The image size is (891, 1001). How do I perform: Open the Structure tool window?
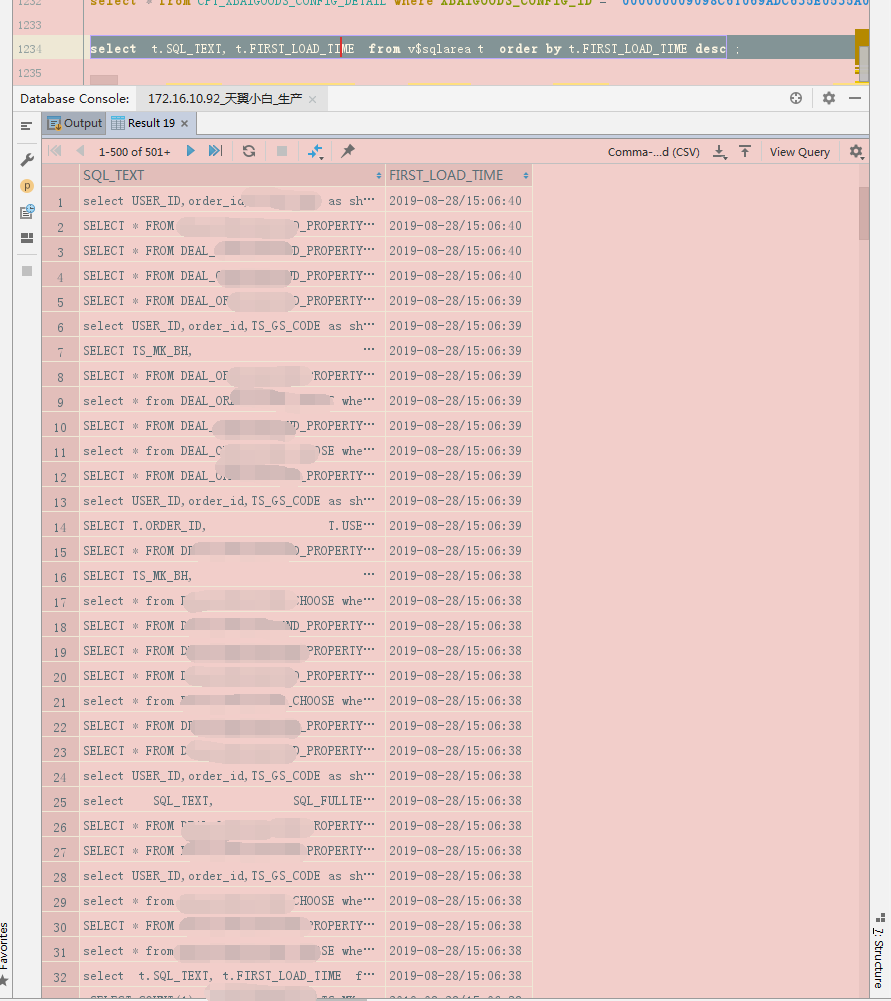880,953
